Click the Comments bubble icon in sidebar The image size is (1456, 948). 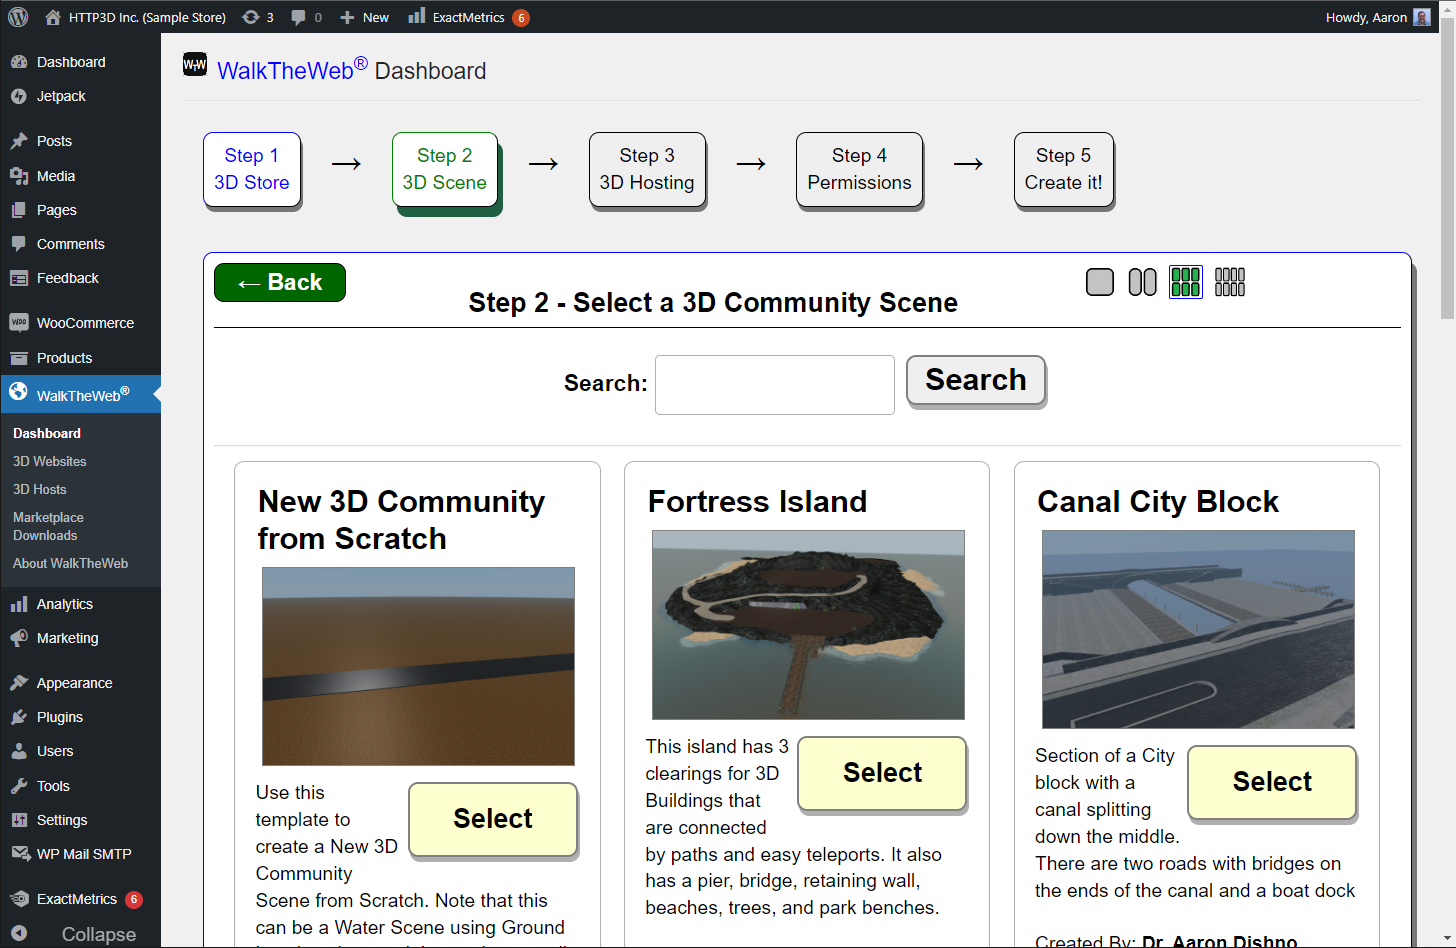tap(19, 244)
